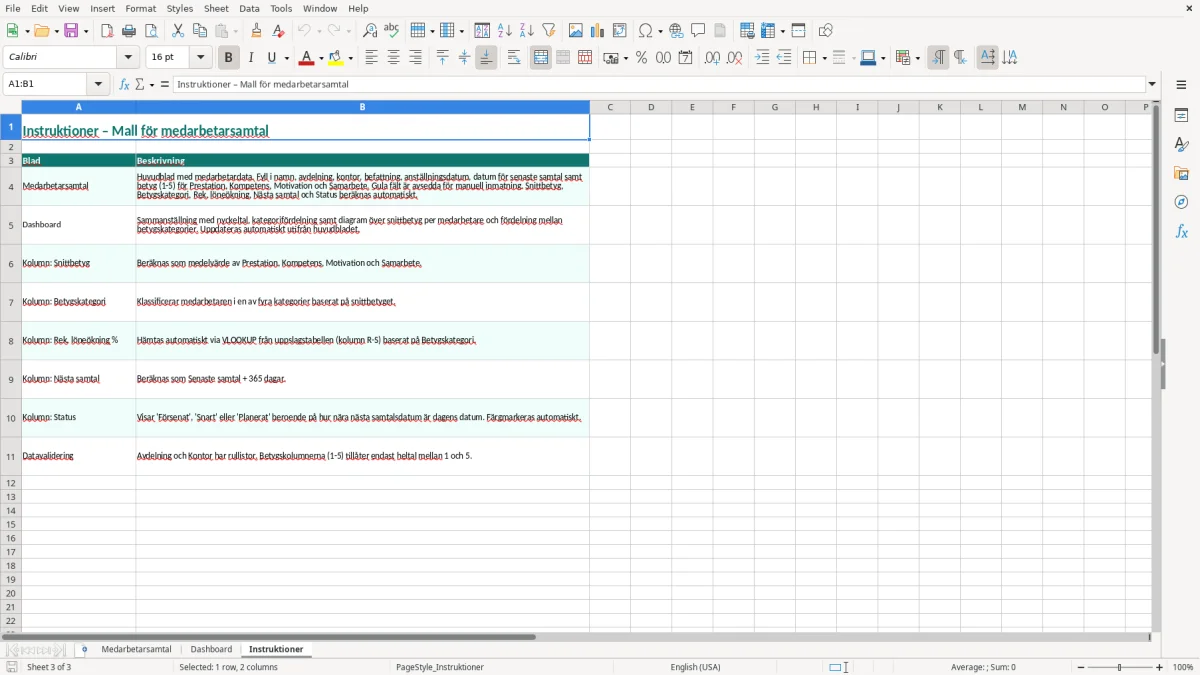Toggle Italic formatting
The height and width of the screenshot is (675, 1200).
coord(251,58)
